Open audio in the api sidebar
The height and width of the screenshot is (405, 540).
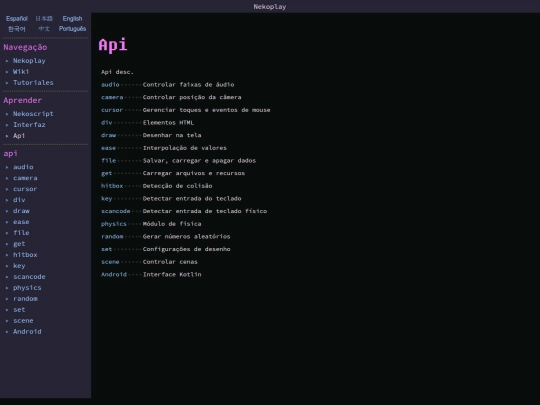coord(23,167)
